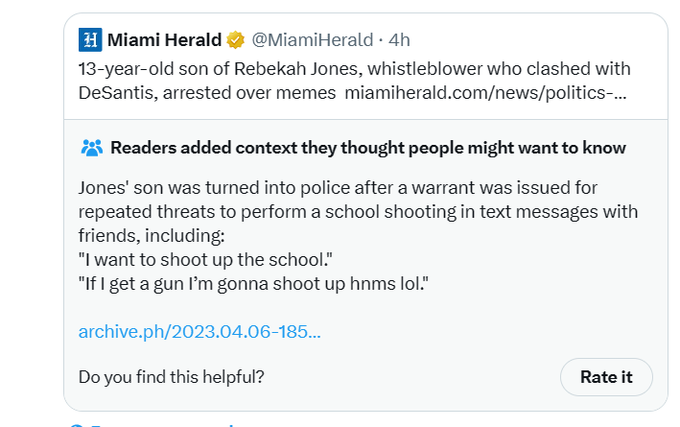Image resolution: width=680 pixels, height=427 pixels.
Task: Click the gold verified checkmark badge
Action: pos(235,40)
